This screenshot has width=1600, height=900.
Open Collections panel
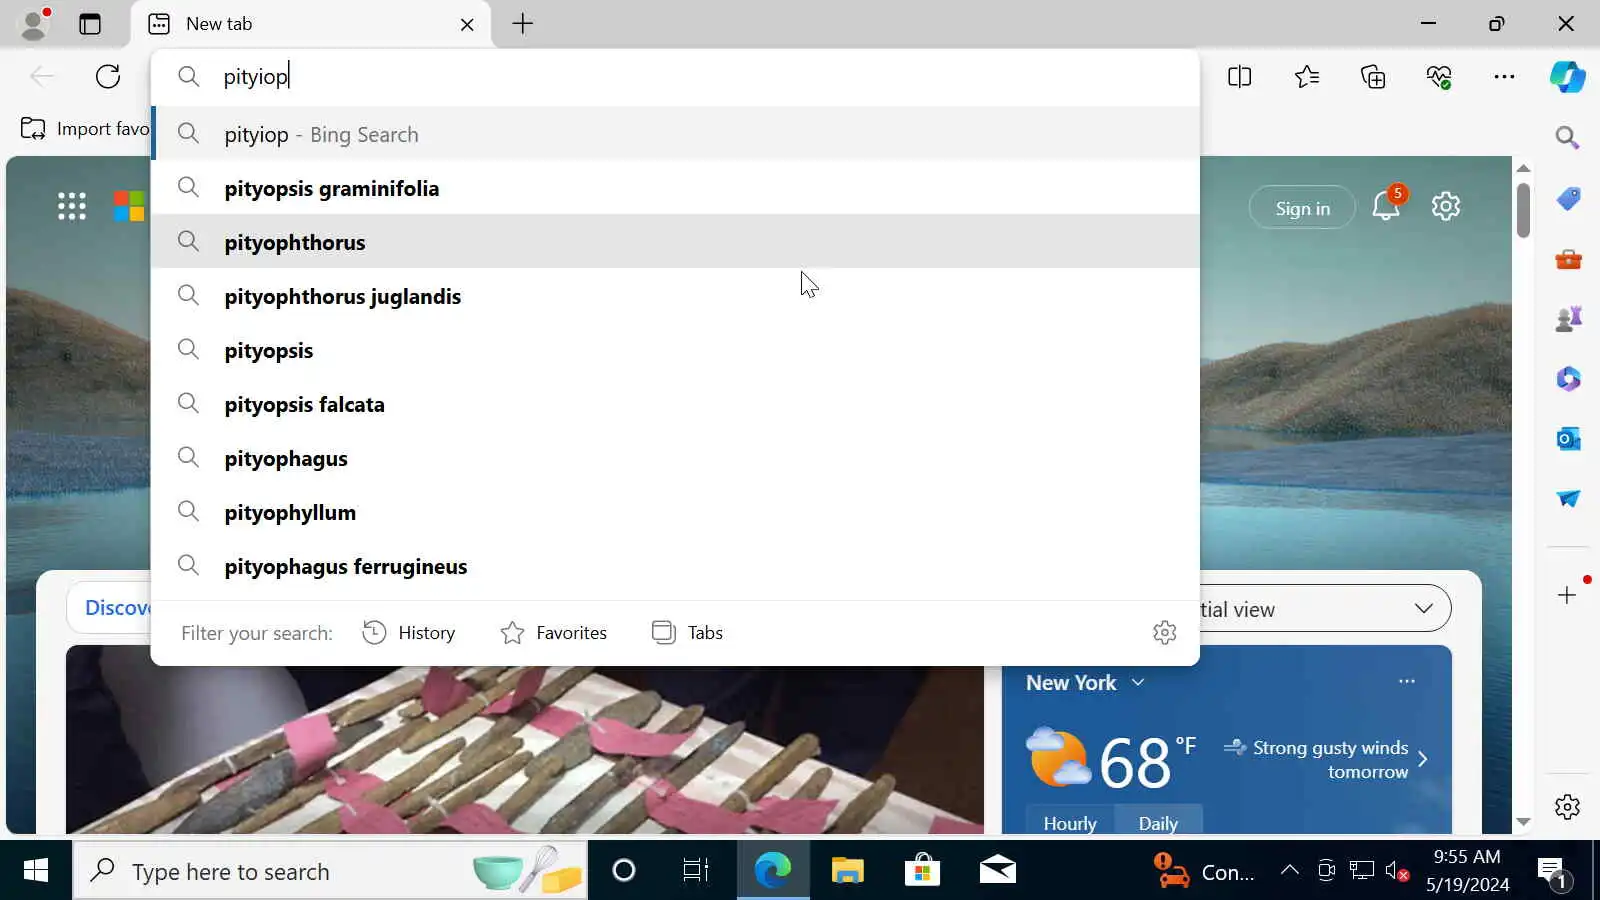pos(1373,76)
